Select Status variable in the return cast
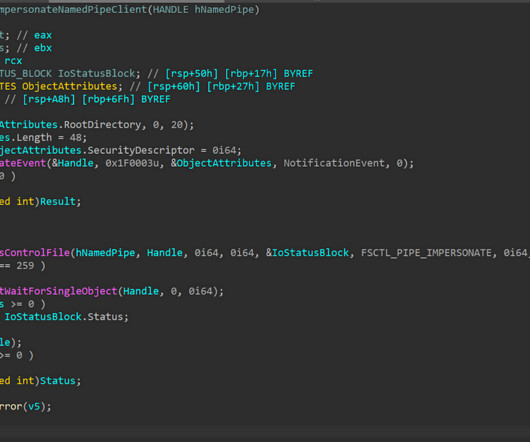The height and width of the screenshot is (442, 530). click(x=58, y=381)
